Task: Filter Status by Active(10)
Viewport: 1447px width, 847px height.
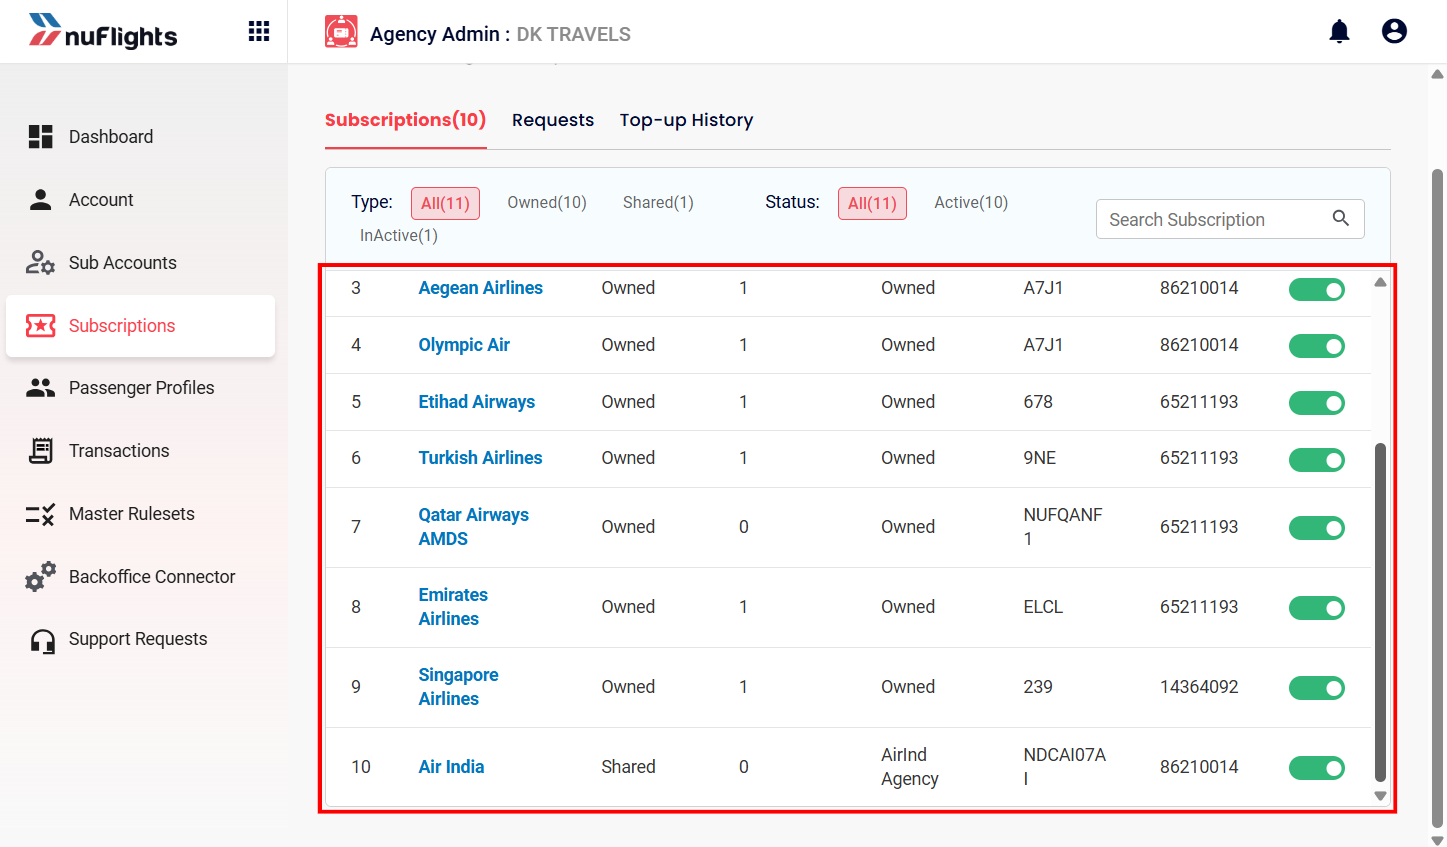Action: [971, 202]
